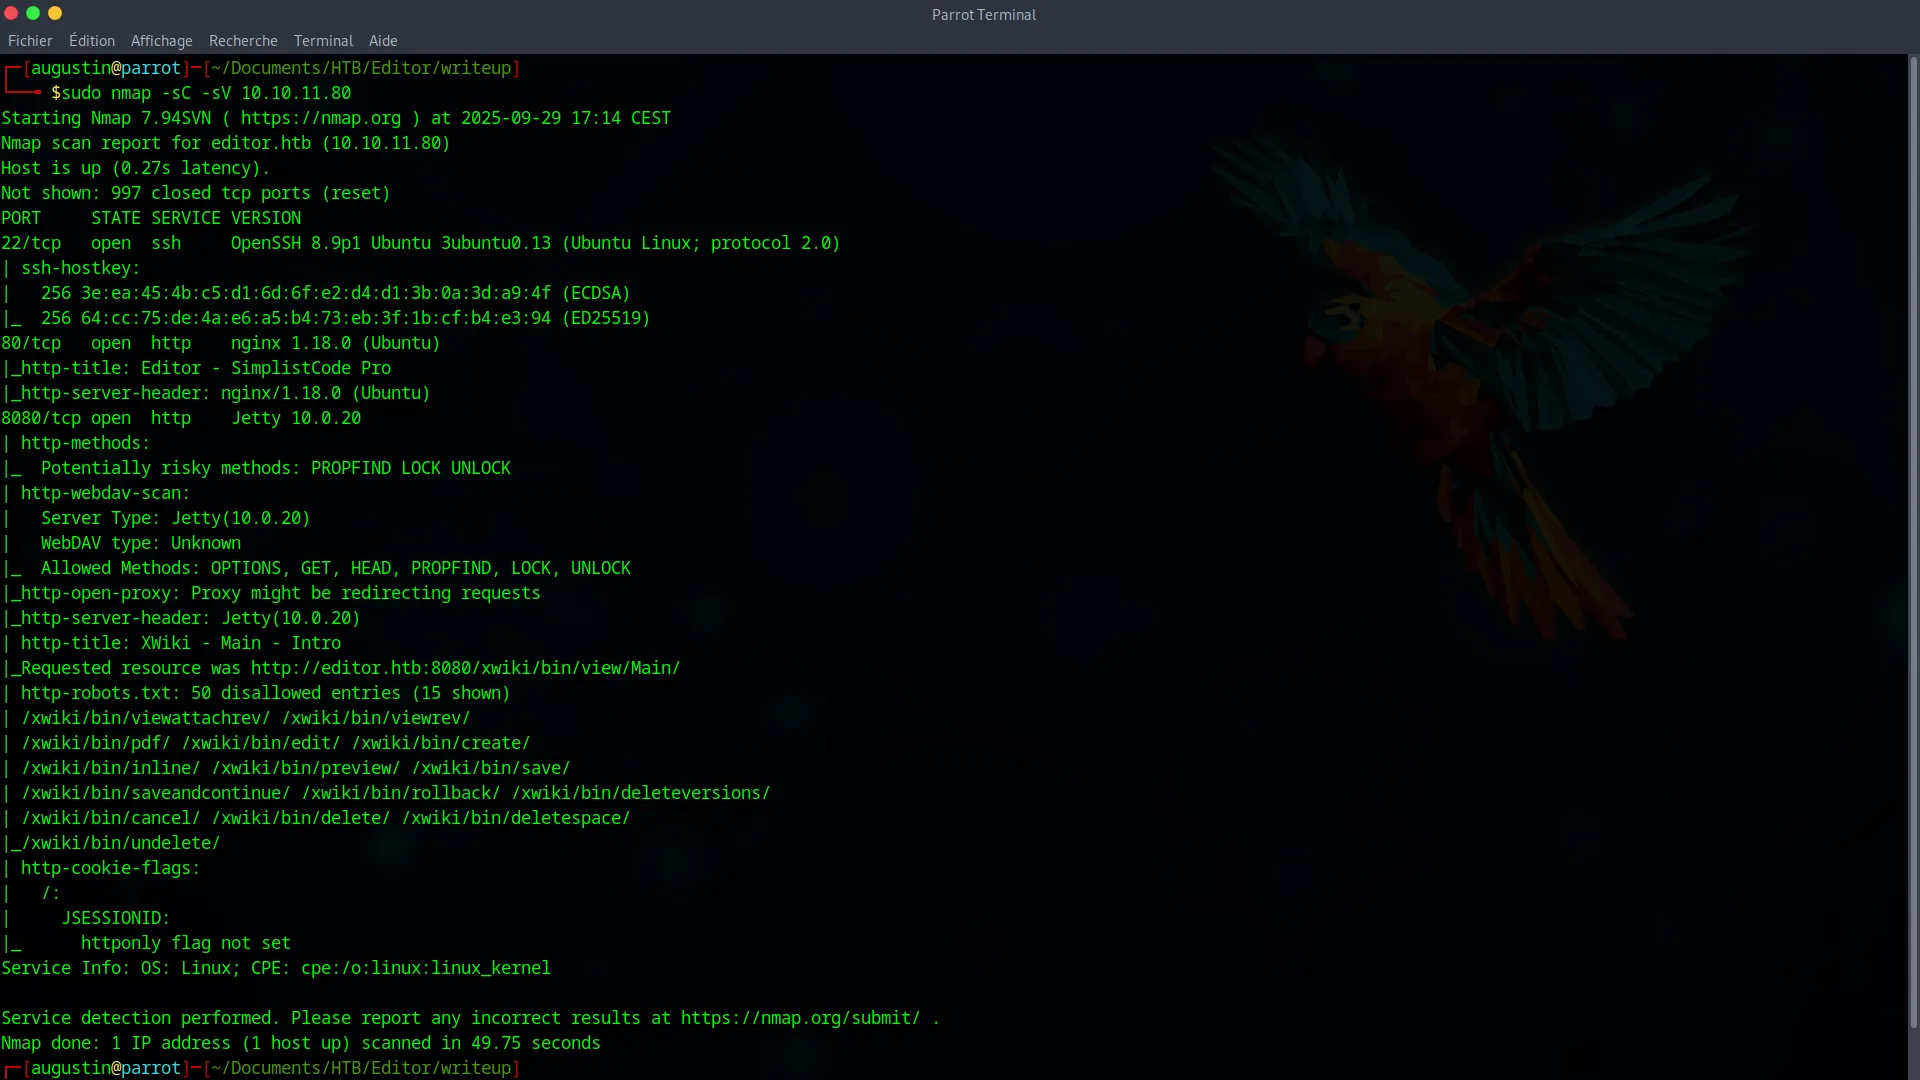The image size is (1920, 1080).
Task: Open the Affichage menu
Action: [x=161, y=41]
